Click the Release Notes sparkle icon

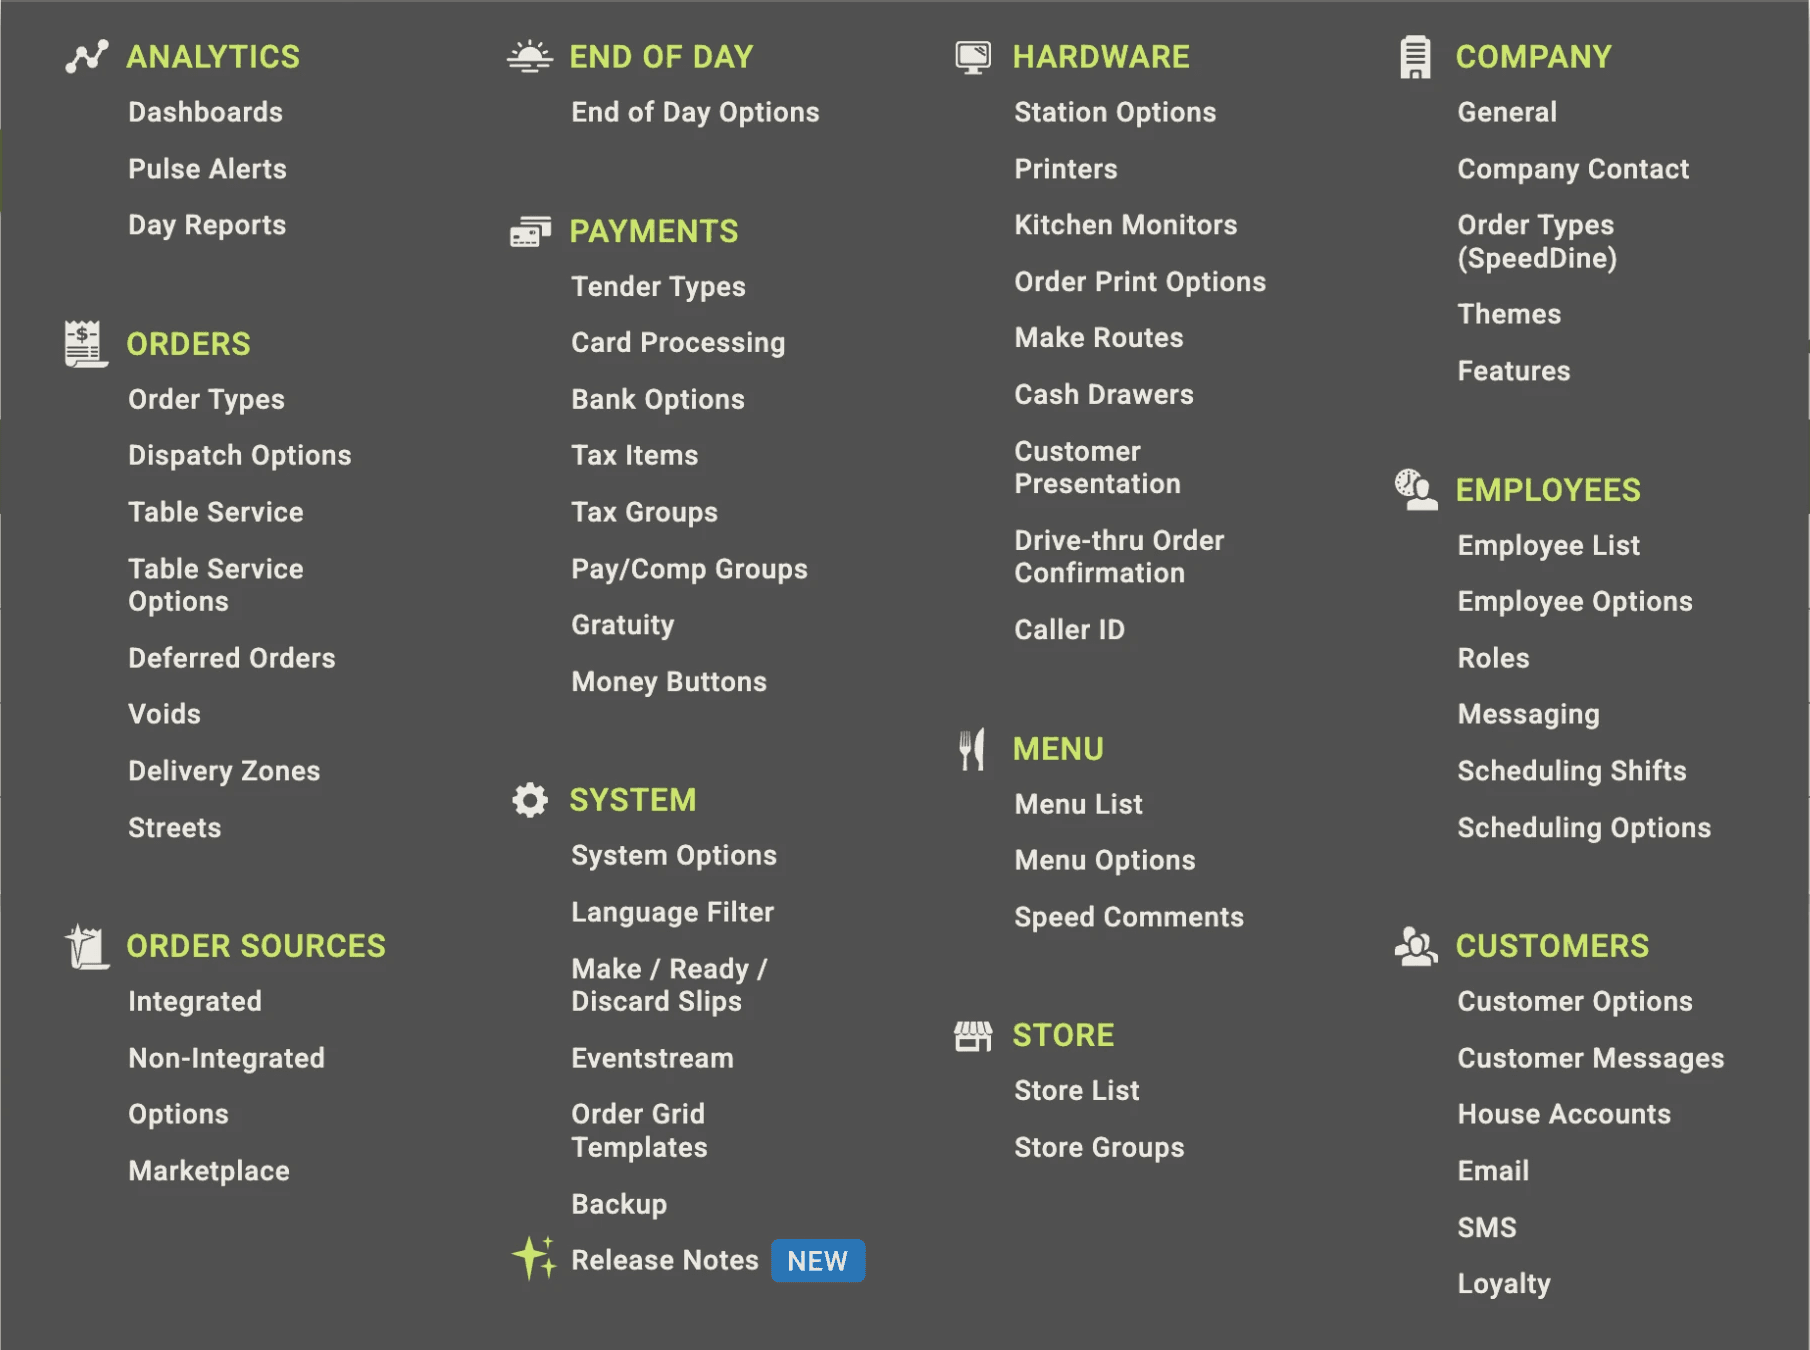tap(534, 1258)
